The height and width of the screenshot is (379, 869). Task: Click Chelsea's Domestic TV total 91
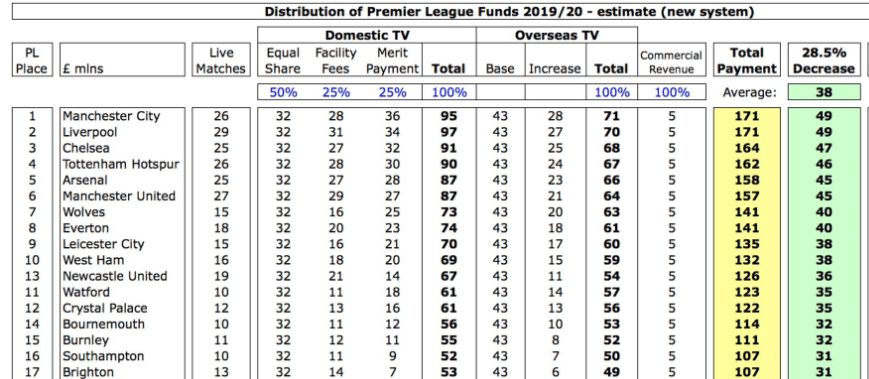click(x=448, y=148)
